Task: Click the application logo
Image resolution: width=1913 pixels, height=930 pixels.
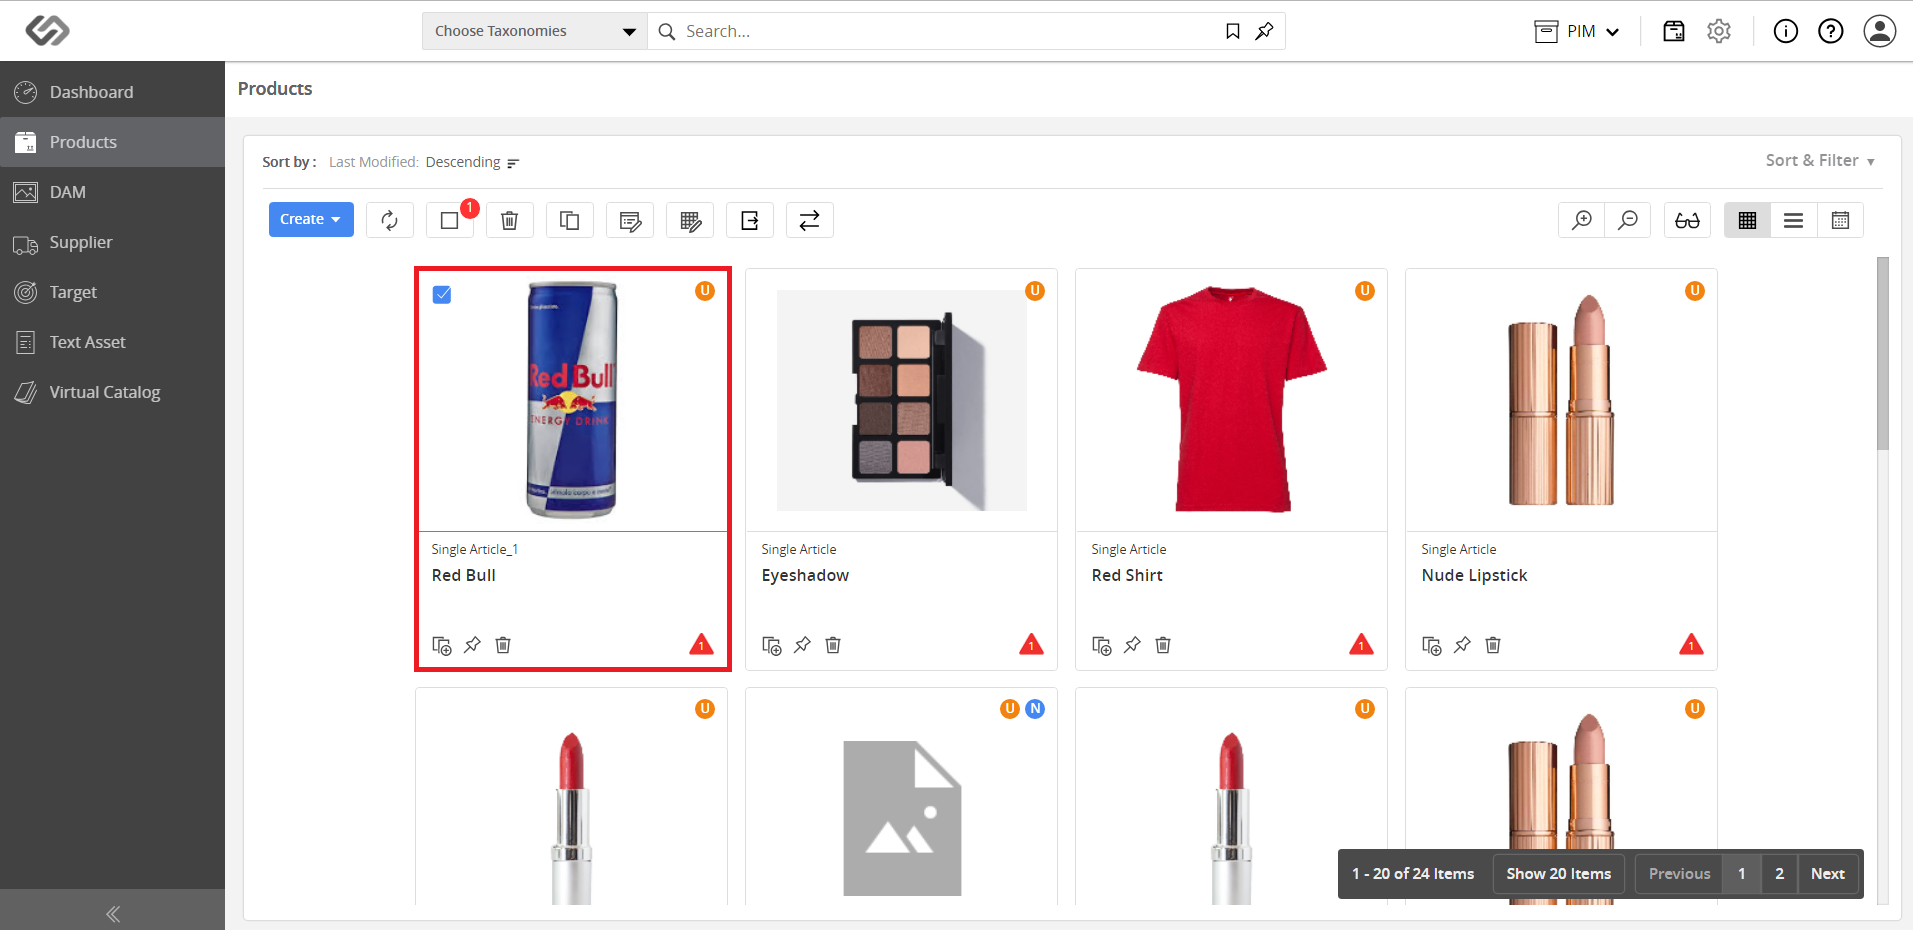Action: click(47, 31)
